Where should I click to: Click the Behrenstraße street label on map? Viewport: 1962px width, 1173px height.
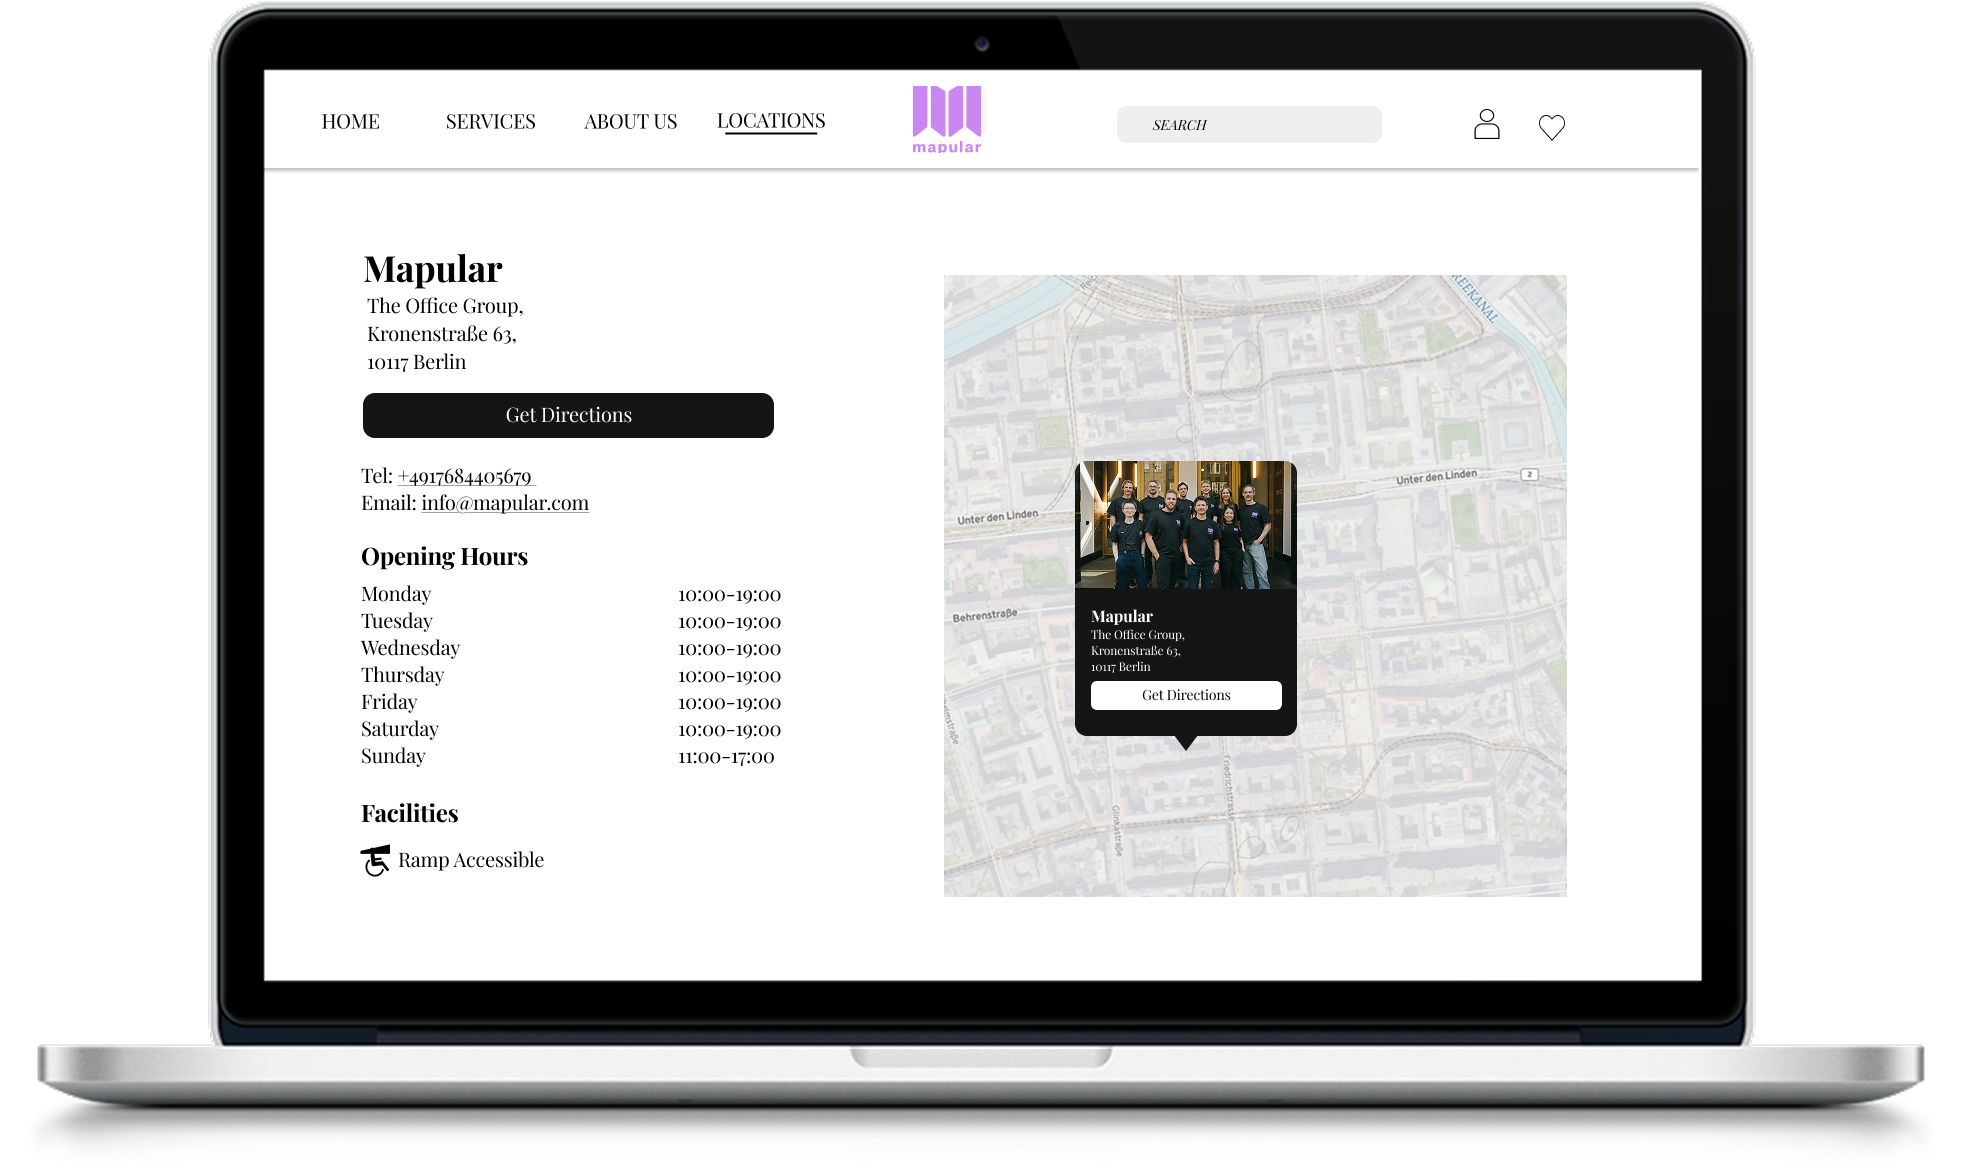tap(984, 615)
